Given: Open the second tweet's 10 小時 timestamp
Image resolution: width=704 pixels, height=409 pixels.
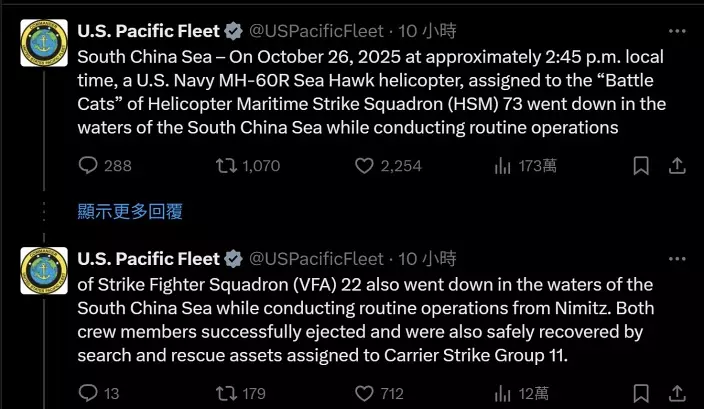Looking at the screenshot, I should coord(427,260).
